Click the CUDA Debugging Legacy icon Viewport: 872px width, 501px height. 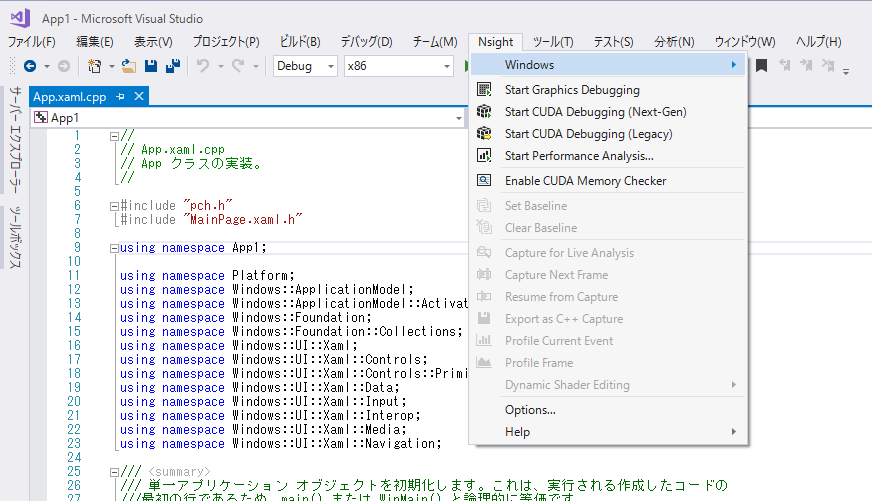pos(484,134)
